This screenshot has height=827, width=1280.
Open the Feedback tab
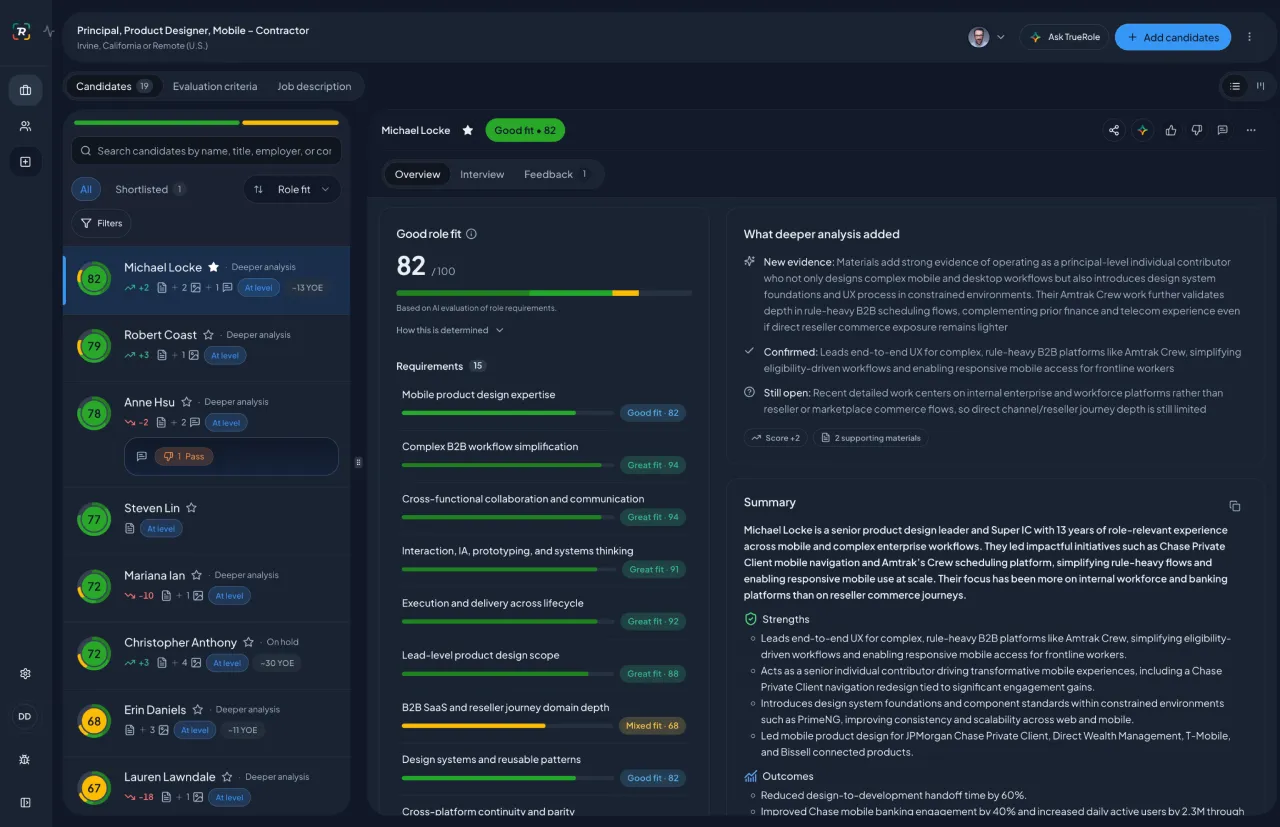tap(556, 174)
